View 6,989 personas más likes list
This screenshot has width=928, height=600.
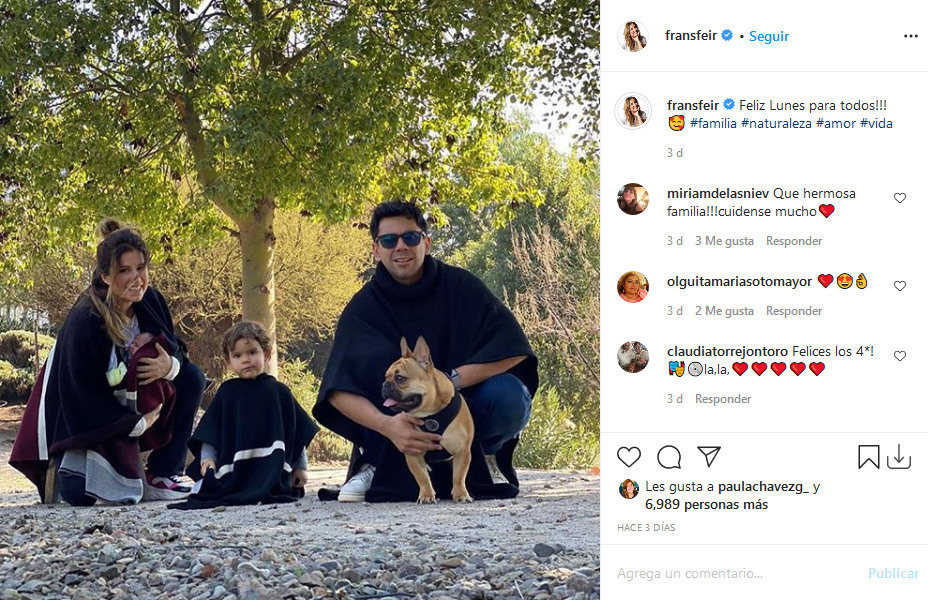click(706, 505)
